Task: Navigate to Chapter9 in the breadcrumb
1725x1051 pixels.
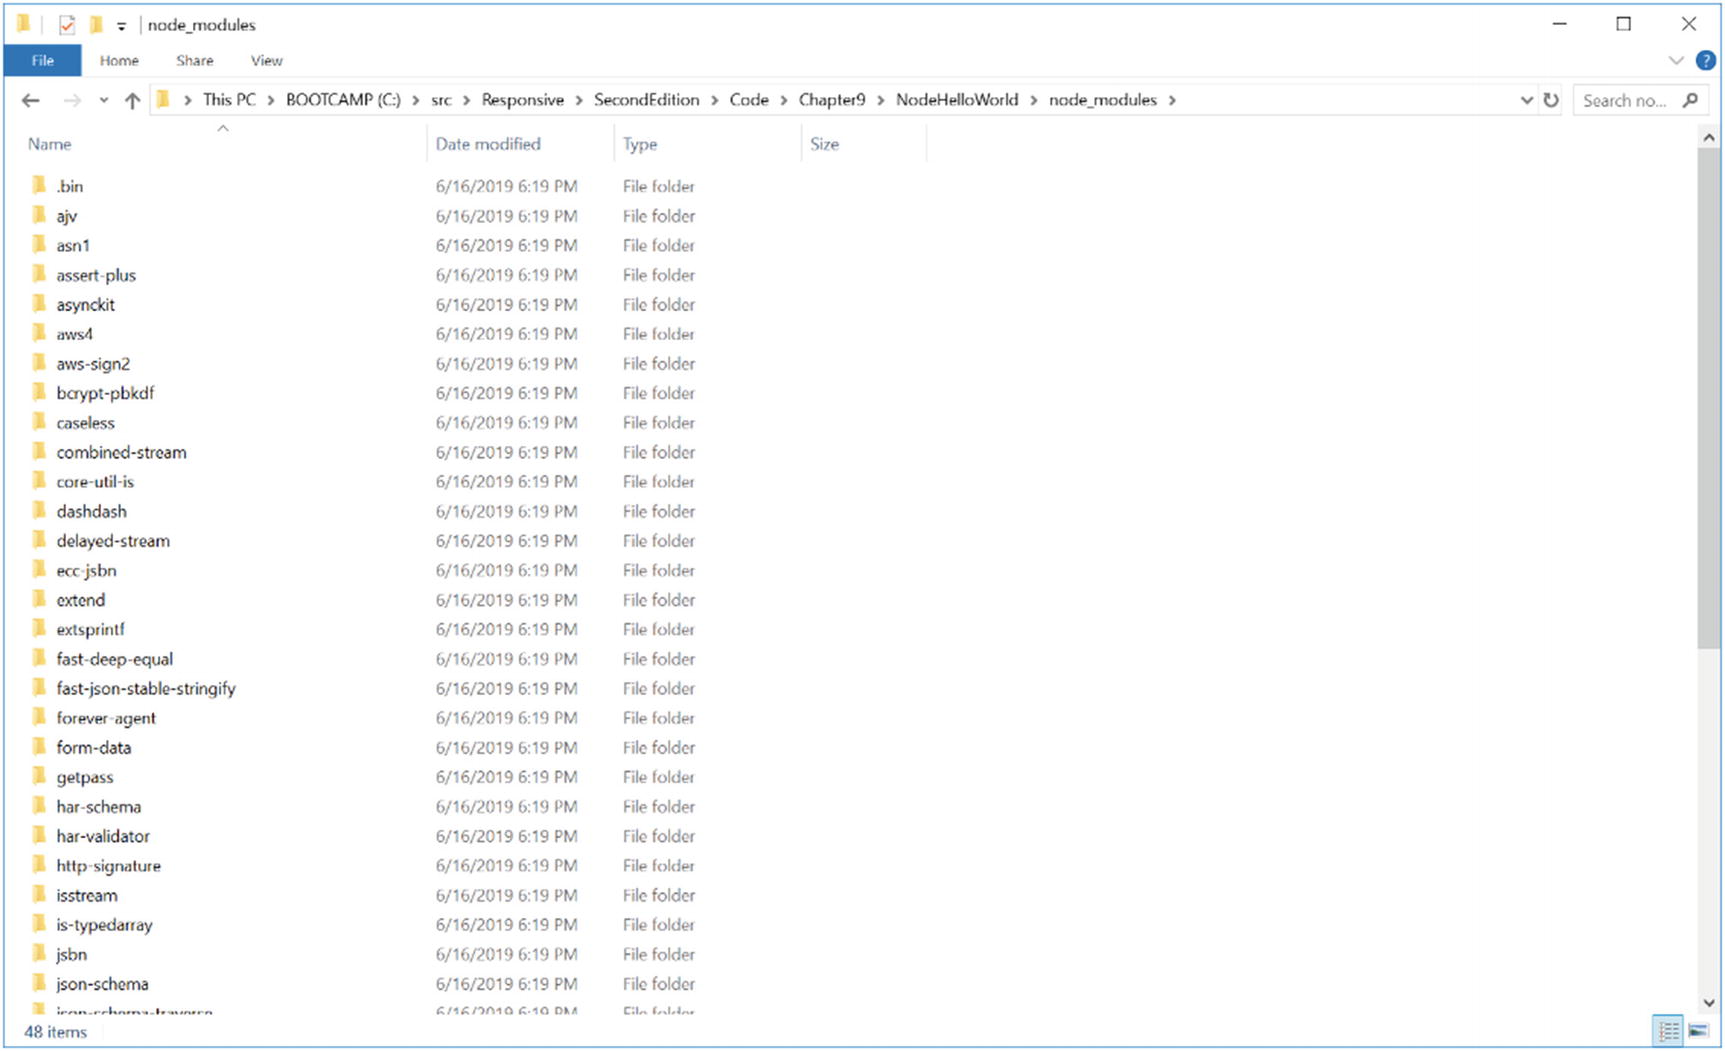Action: [832, 100]
